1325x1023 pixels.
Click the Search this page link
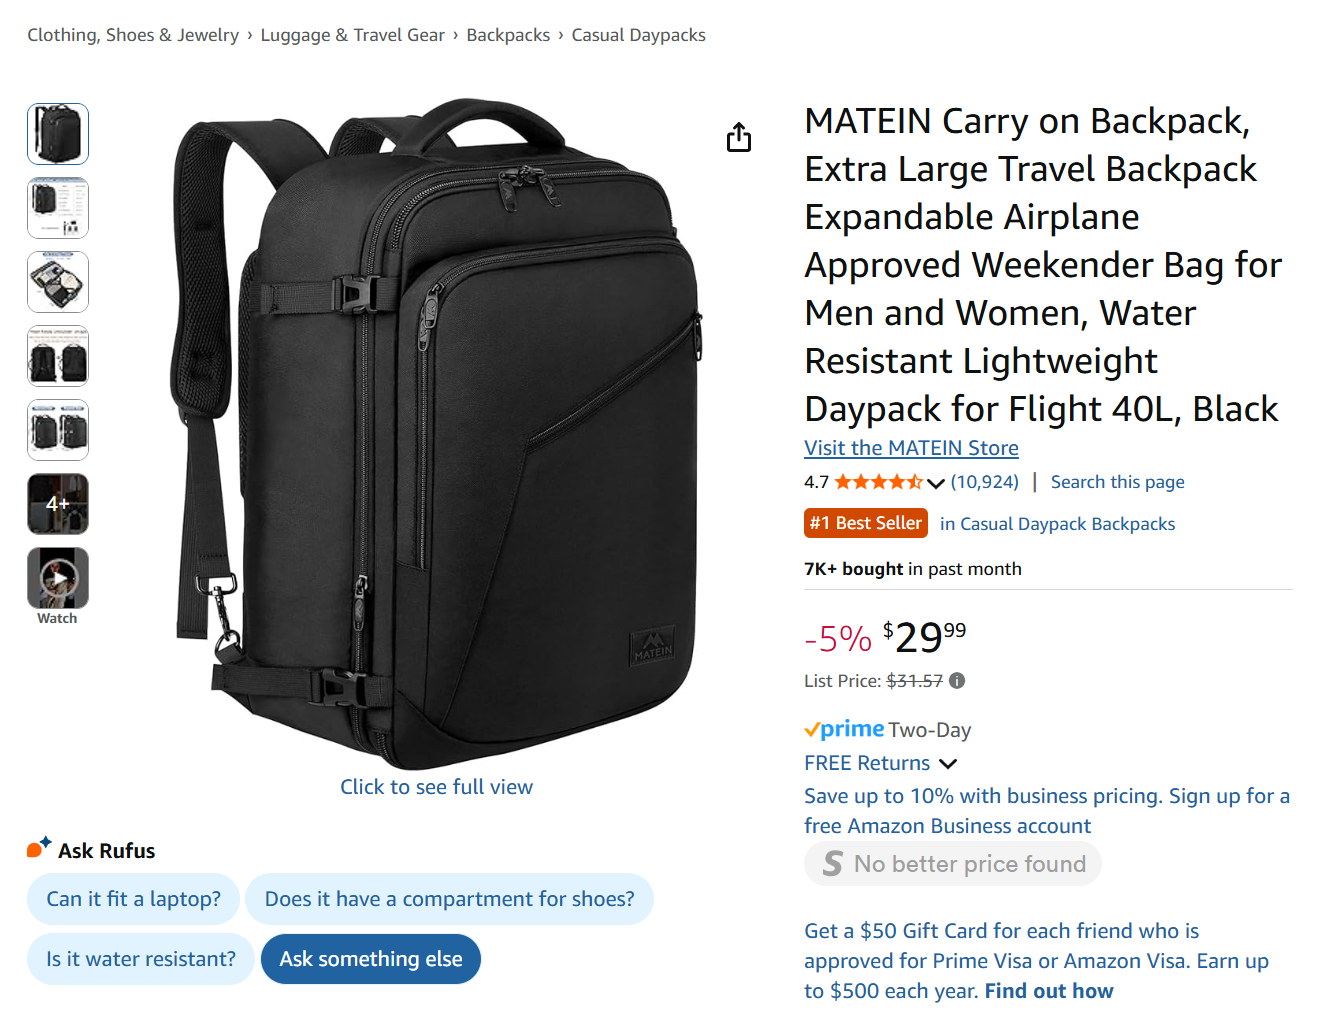(x=1117, y=481)
